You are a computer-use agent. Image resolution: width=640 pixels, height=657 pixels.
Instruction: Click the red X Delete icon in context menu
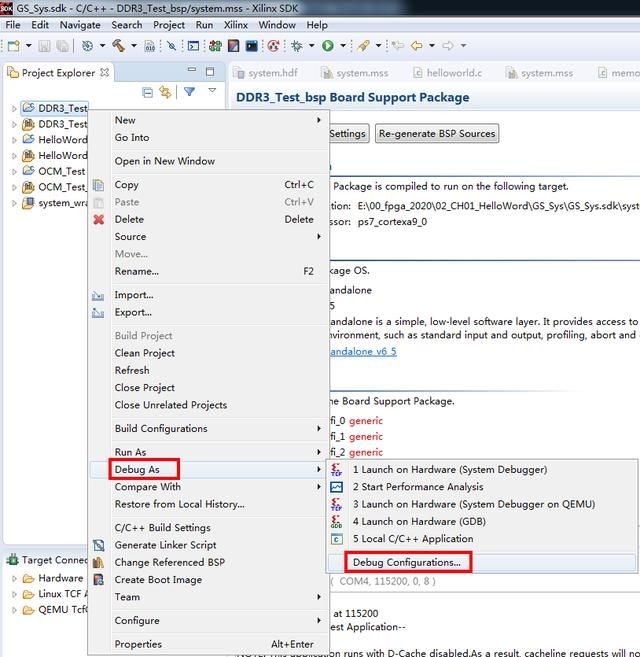click(98, 220)
